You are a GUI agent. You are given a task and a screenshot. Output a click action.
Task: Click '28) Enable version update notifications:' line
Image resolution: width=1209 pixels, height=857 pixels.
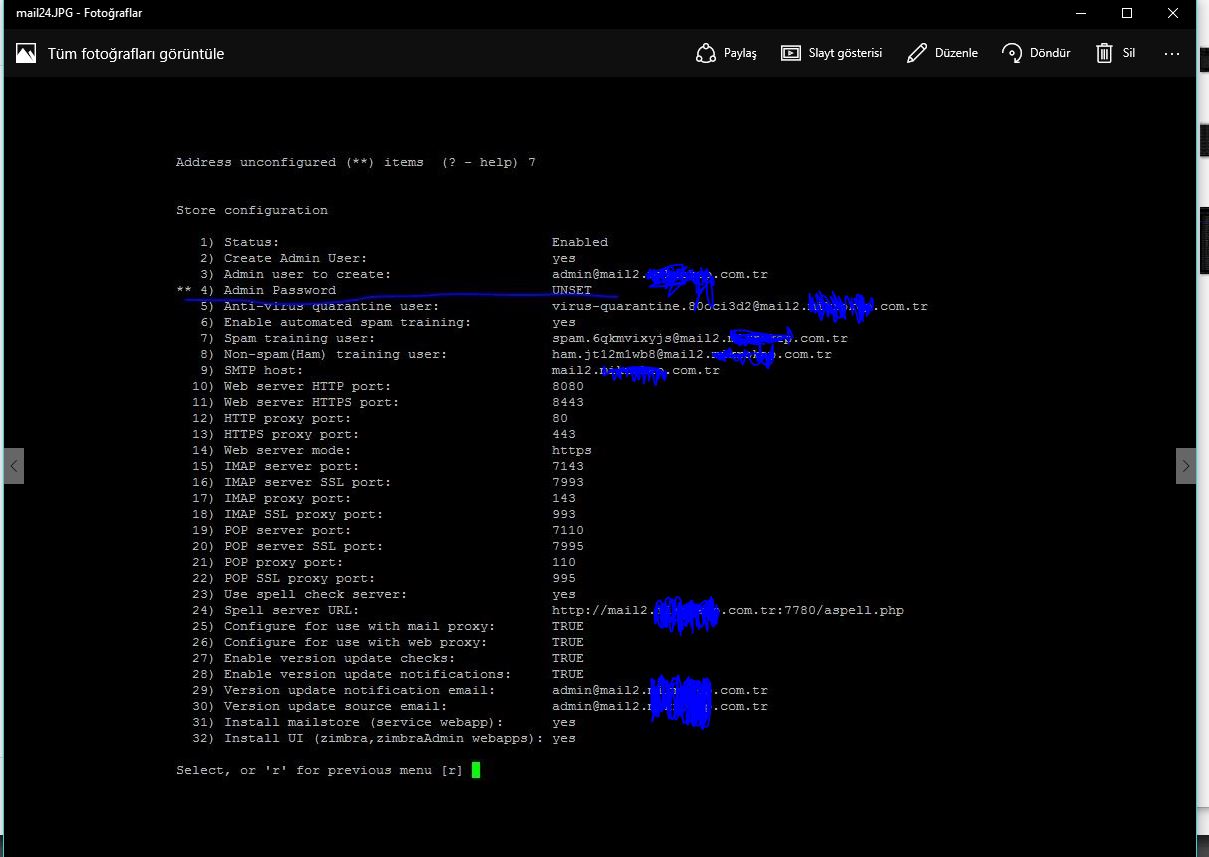pyautogui.click(x=352, y=674)
